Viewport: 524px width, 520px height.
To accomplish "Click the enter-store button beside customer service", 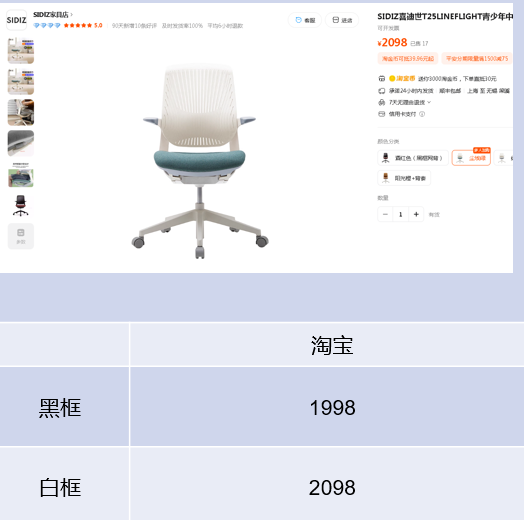I will (x=342, y=20).
